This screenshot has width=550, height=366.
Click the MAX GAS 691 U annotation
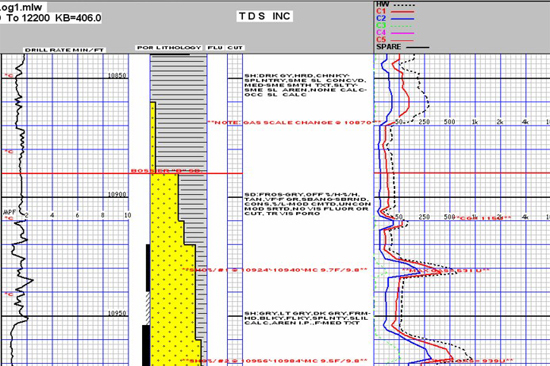coord(445,271)
